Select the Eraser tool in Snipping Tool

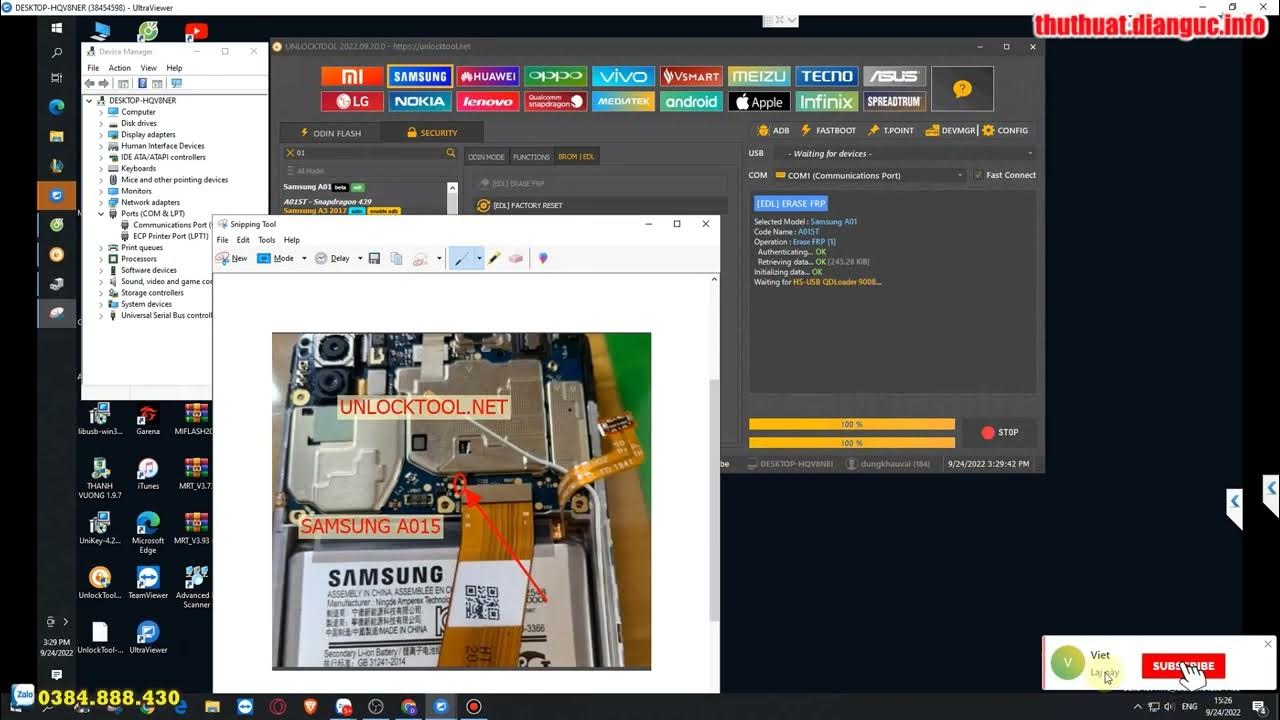[x=516, y=258]
